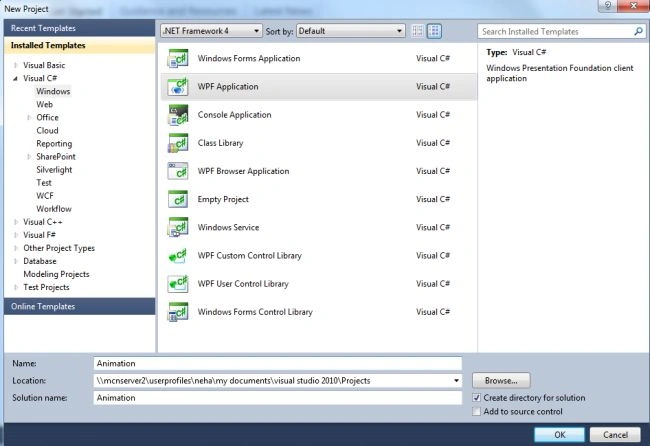Screen dimensions: 650x446
Task: Select the WCF category
Action: click(45, 196)
